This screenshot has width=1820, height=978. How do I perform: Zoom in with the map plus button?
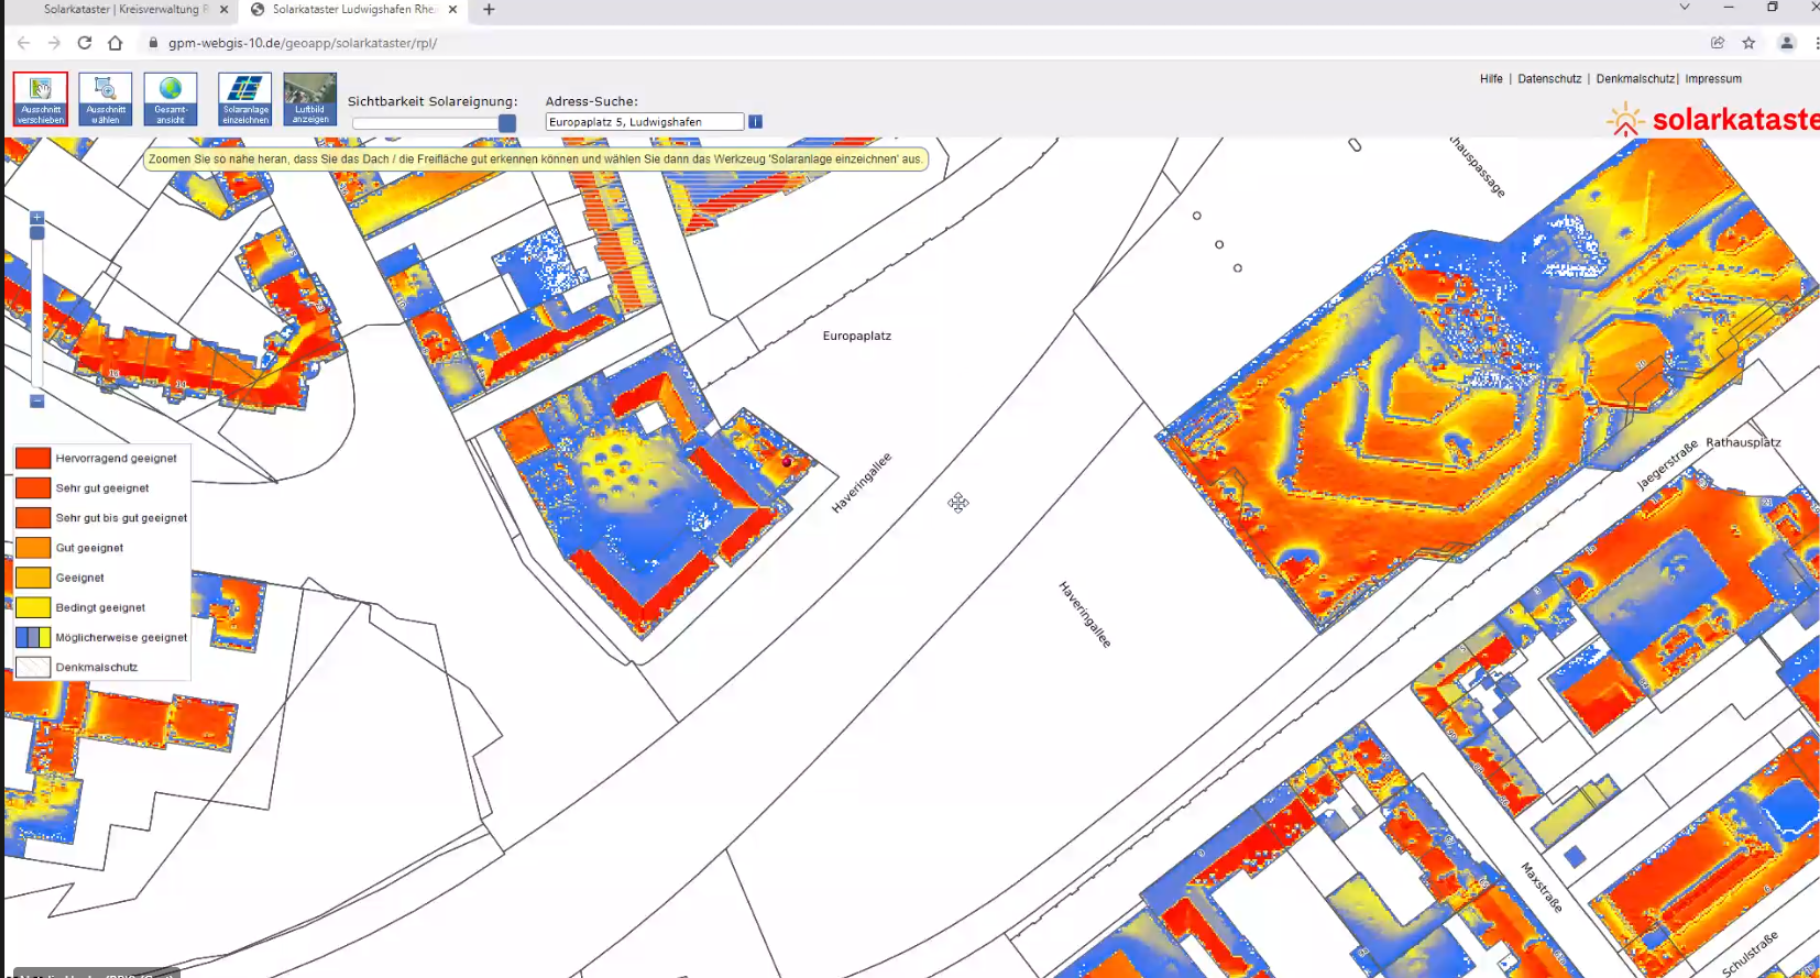pyautogui.click(x=37, y=218)
